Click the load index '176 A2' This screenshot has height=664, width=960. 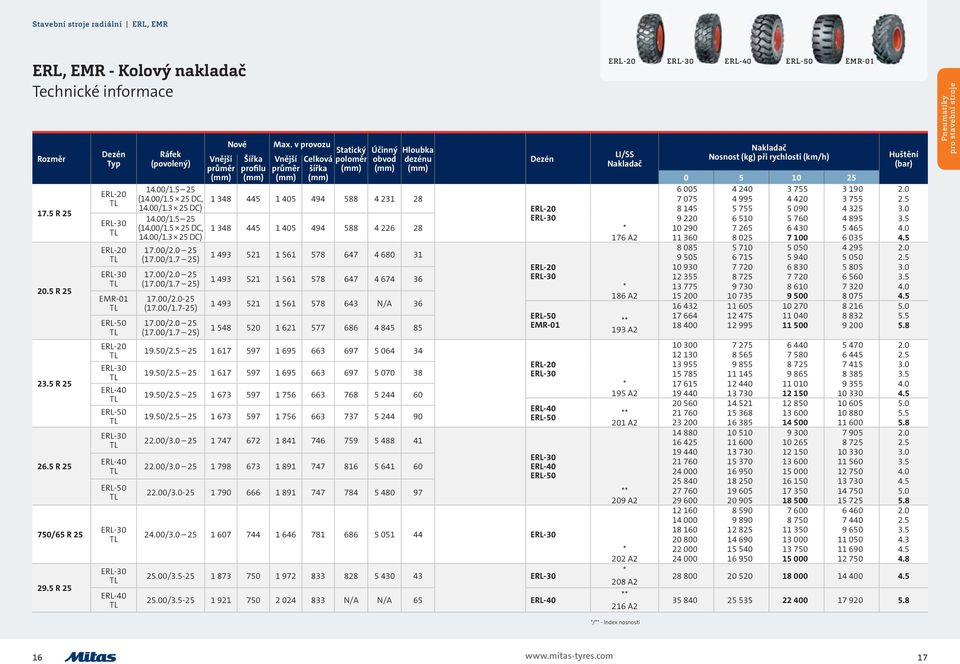pos(624,237)
